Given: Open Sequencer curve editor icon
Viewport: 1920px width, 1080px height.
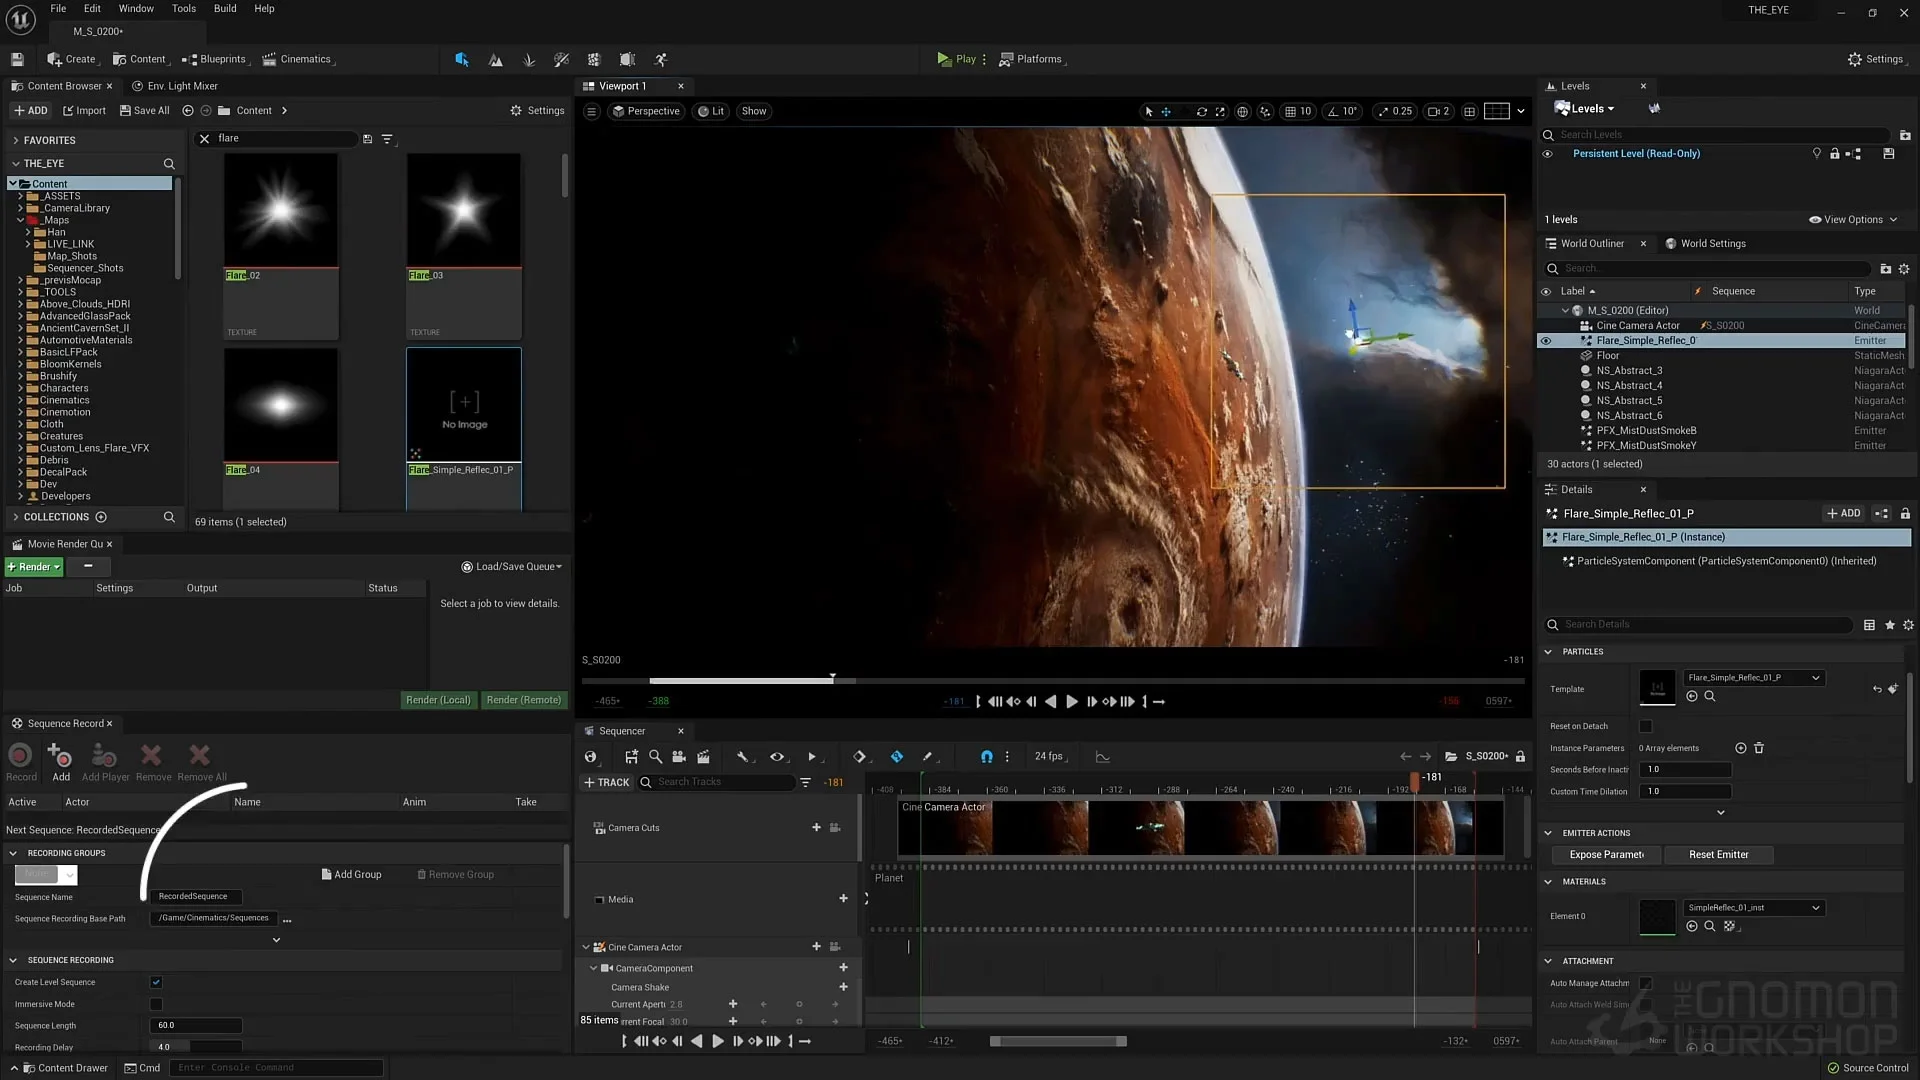Looking at the screenshot, I should tap(1103, 757).
